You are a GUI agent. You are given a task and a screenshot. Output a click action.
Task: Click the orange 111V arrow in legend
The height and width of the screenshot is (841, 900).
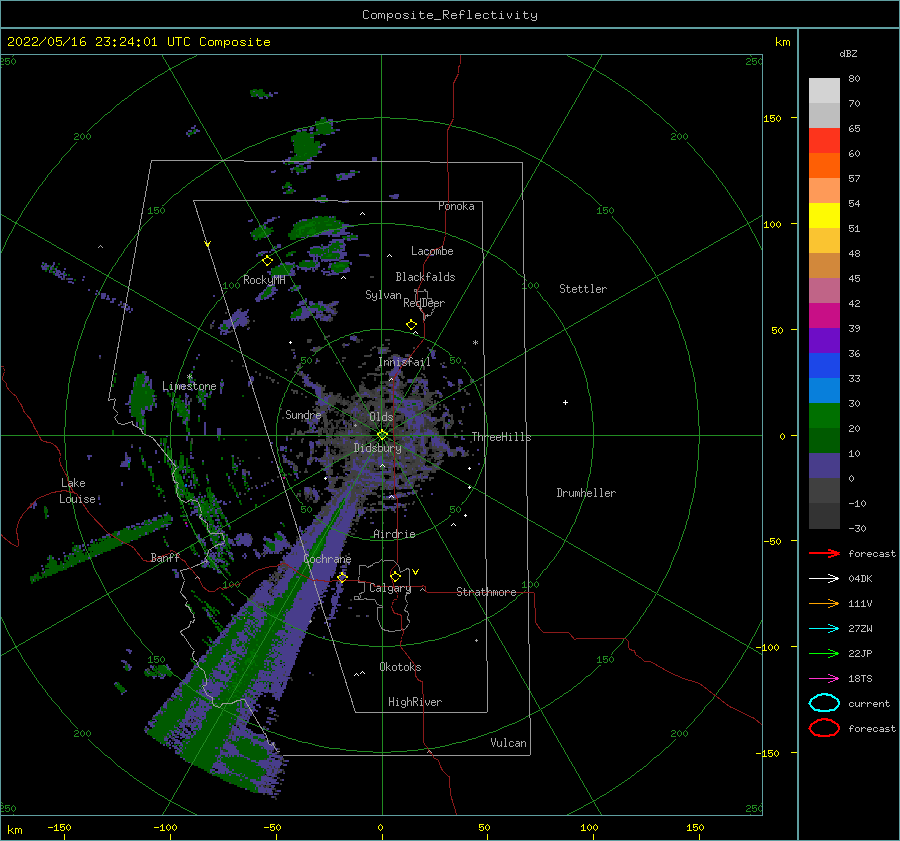pos(824,603)
